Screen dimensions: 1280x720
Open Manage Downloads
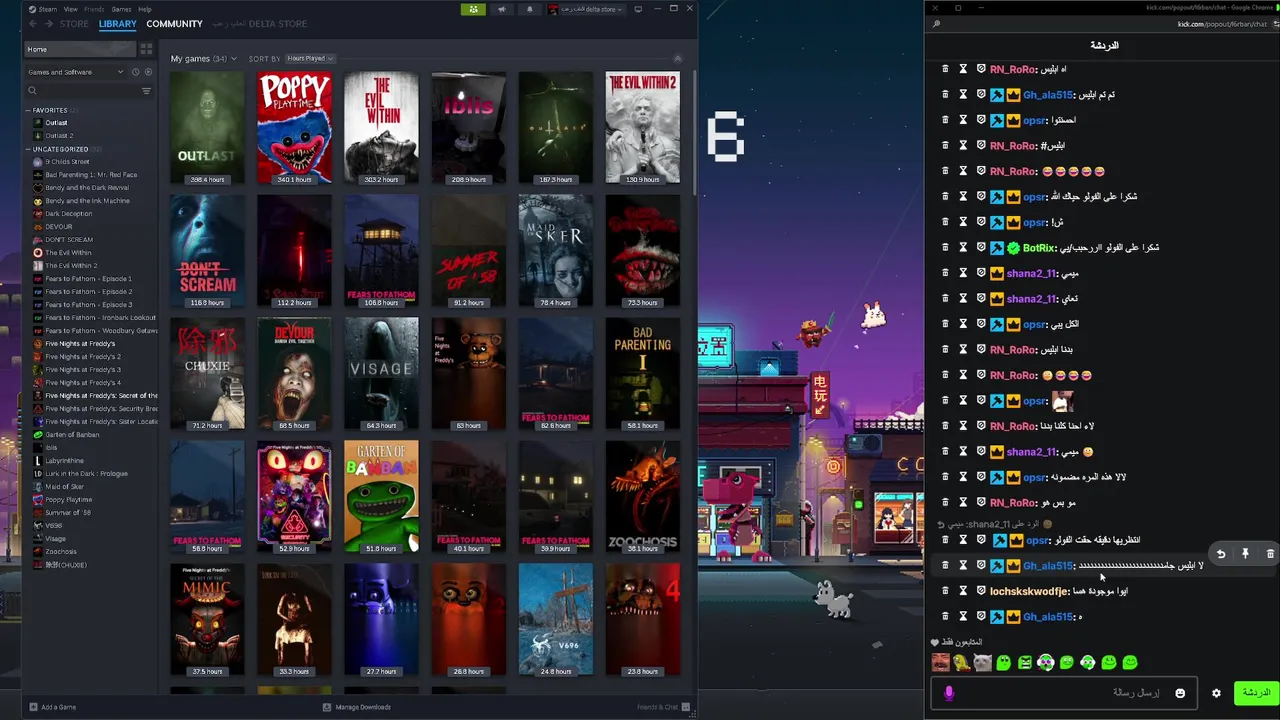(x=357, y=707)
